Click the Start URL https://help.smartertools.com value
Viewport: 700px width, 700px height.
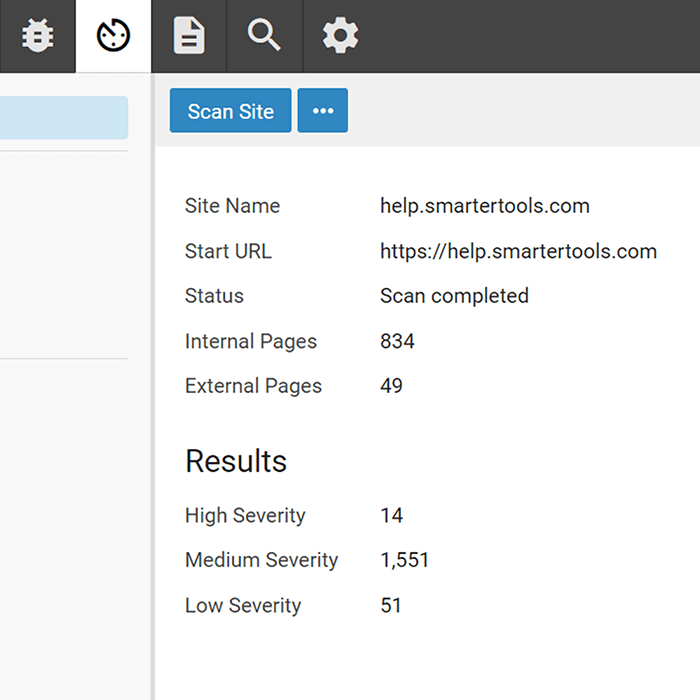(518, 251)
